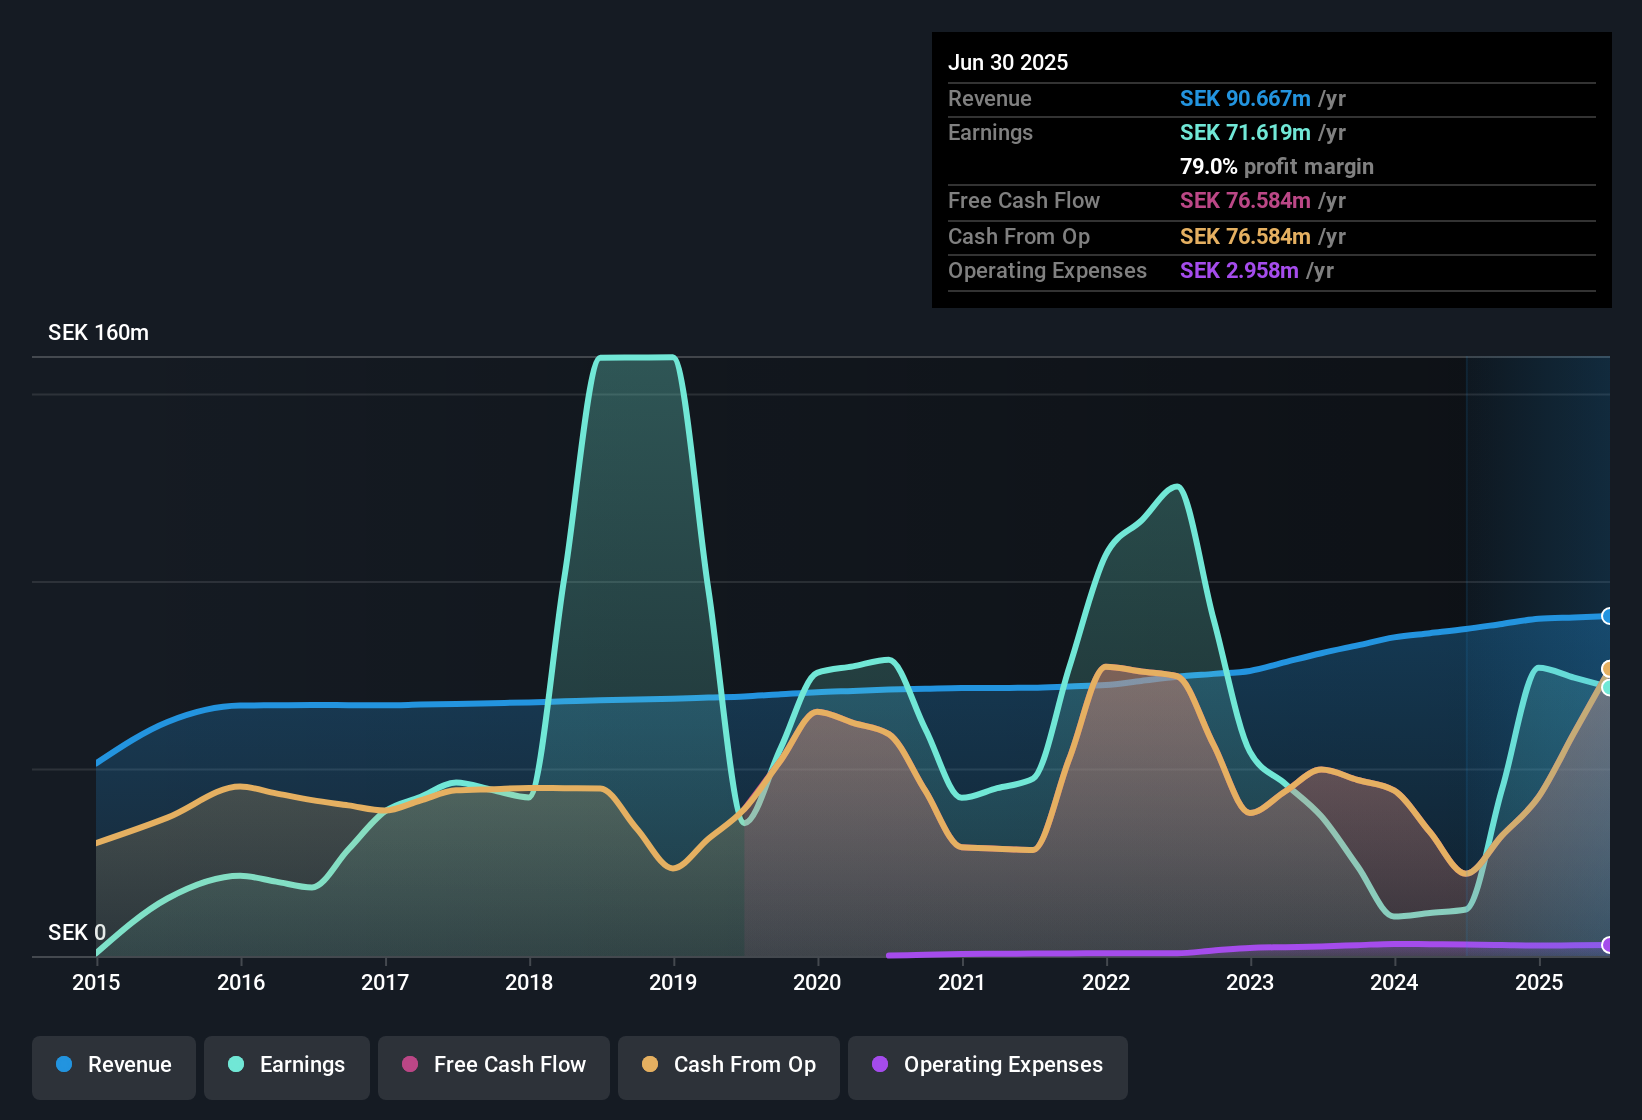Click the 2021 x-axis label

962,983
